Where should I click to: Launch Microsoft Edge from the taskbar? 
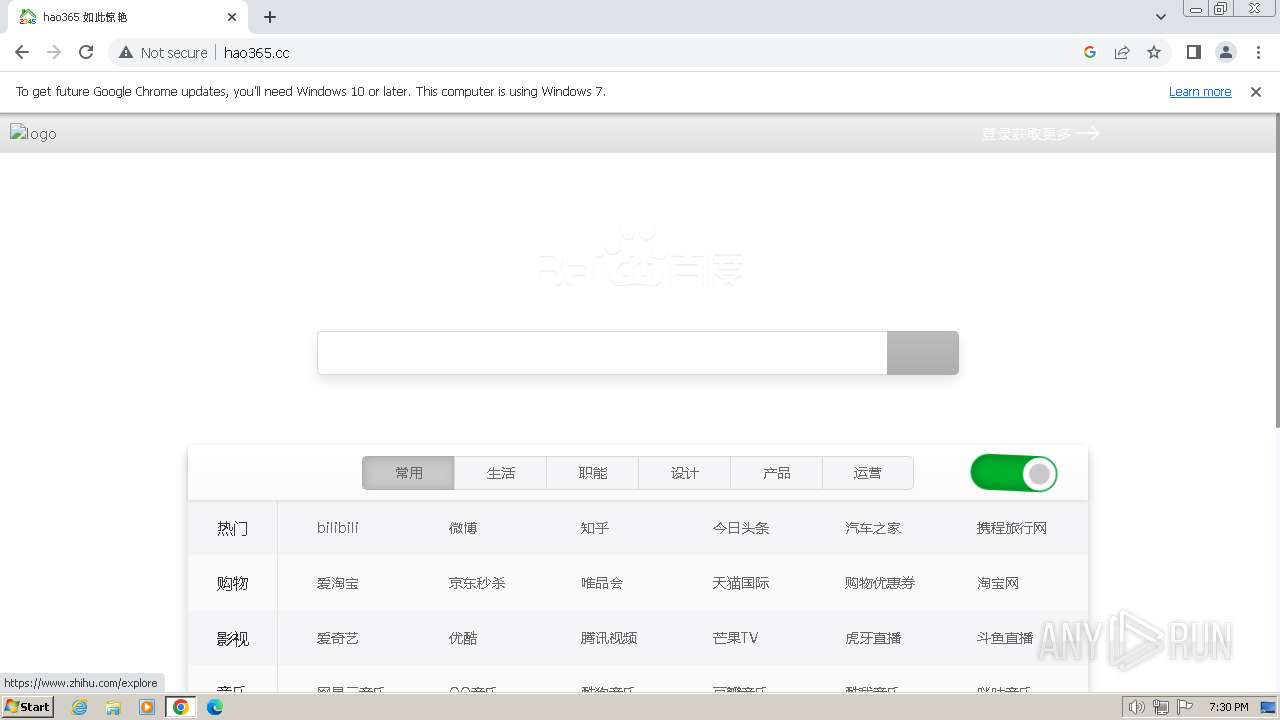pyautogui.click(x=215, y=707)
